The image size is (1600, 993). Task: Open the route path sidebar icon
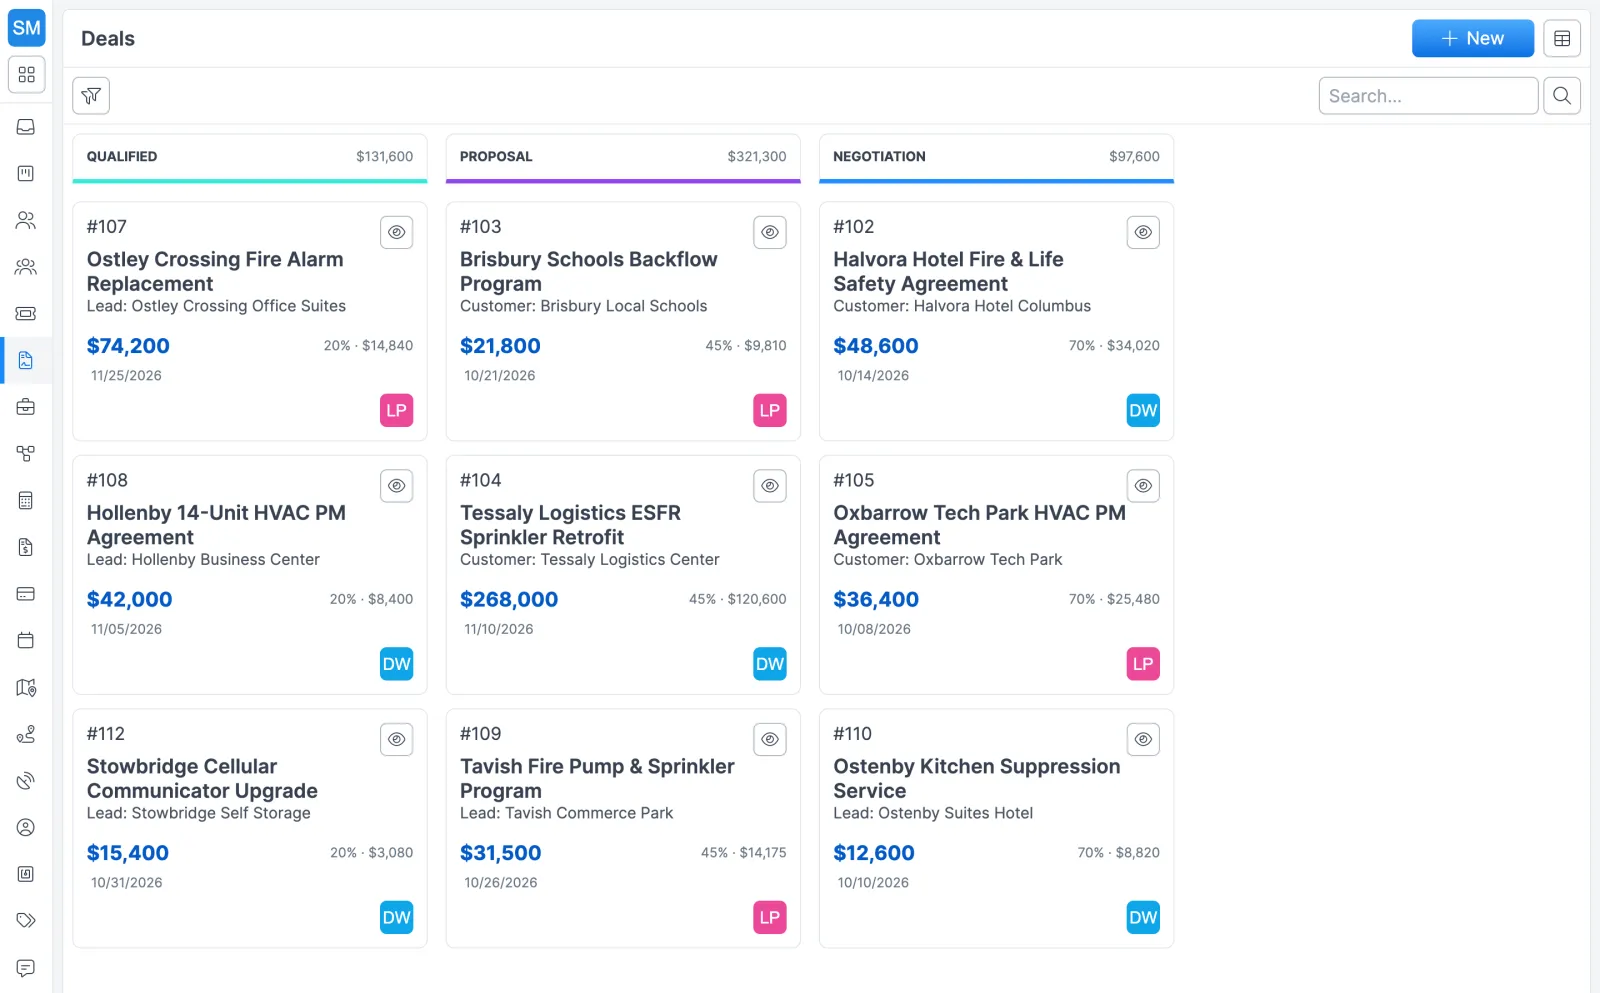26,734
